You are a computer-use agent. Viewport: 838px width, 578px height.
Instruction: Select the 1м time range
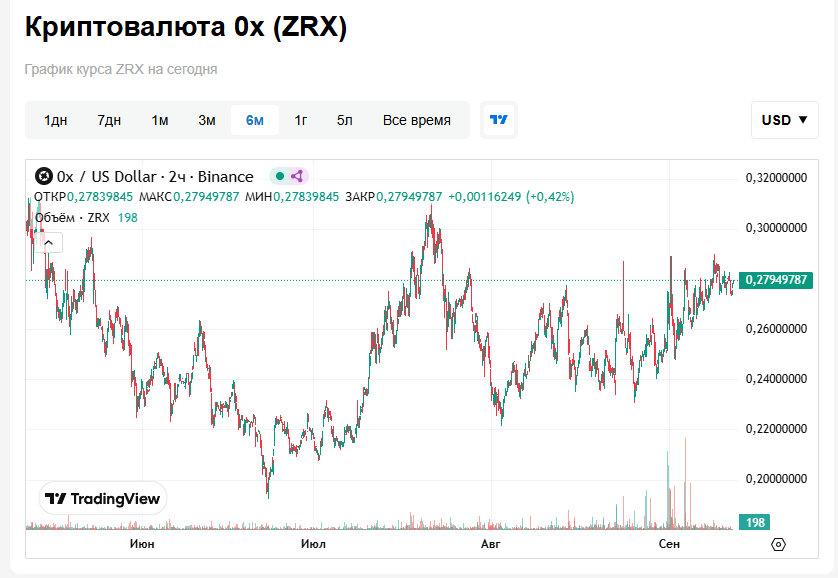point(160,120)
